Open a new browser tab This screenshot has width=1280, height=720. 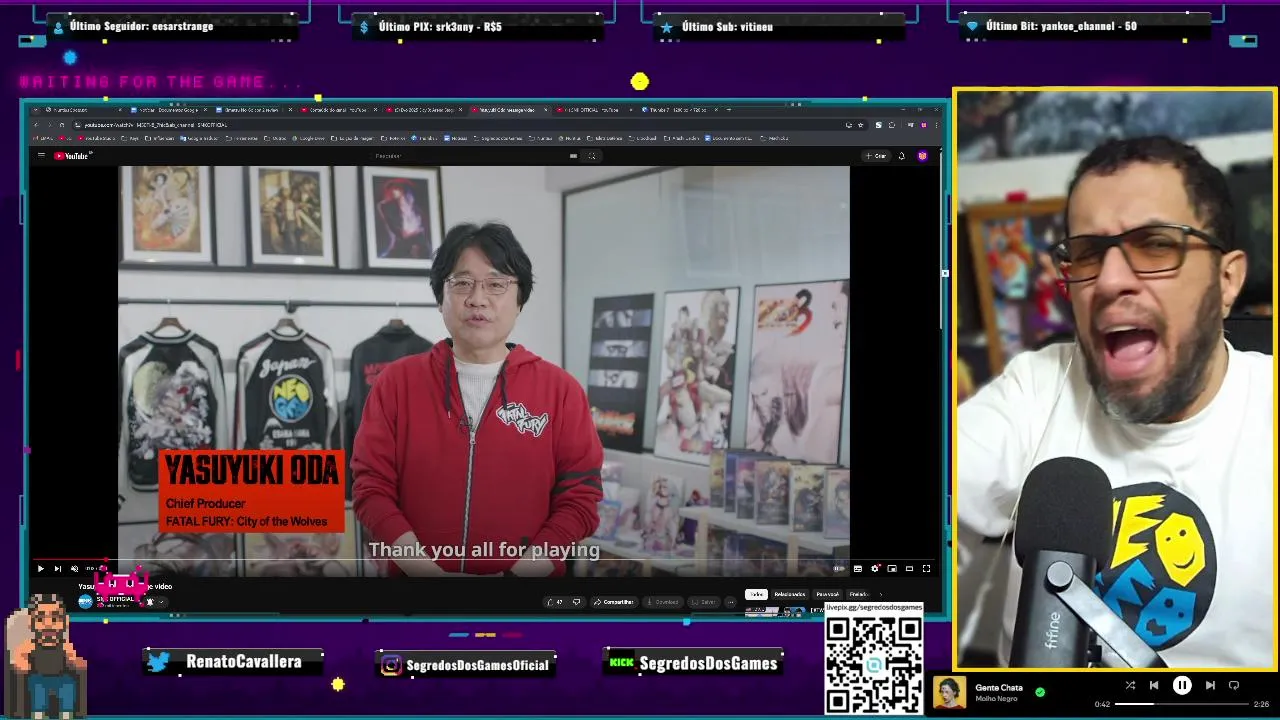(729, 110)
